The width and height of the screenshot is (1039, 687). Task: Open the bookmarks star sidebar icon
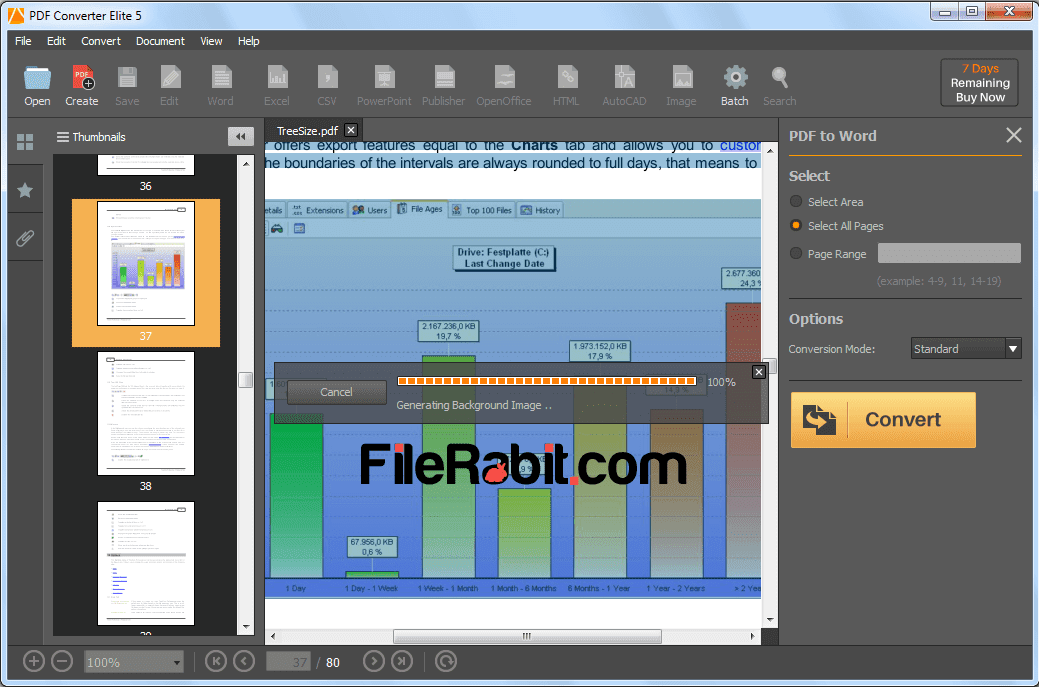coord(25,191)
